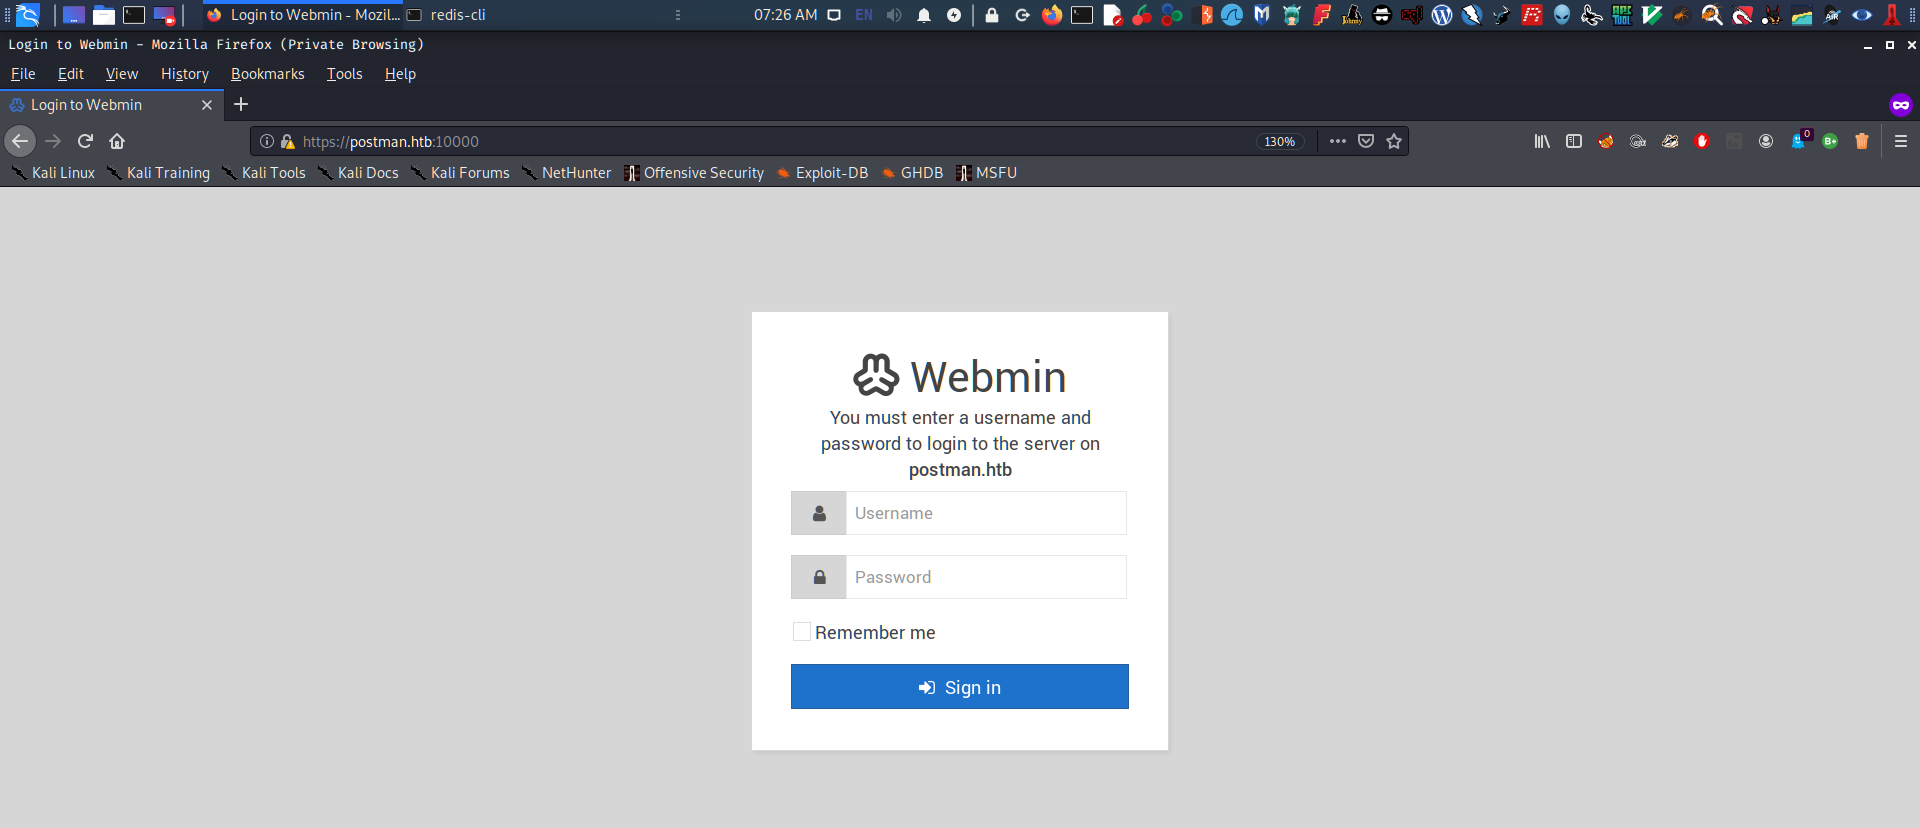This screenshot has height=828, width=1920.
Task: Open the page actions three-dots menu
Action: tap(1338, 141)
